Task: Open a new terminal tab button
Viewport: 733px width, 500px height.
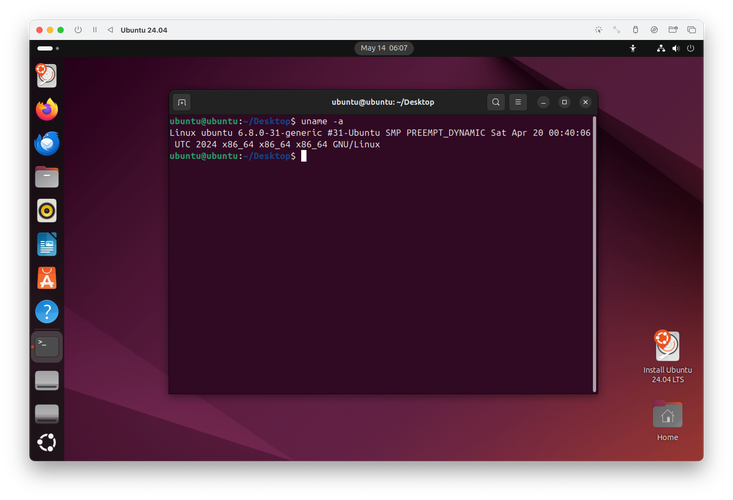Action: pyautogui.click(x=182, y=102)
